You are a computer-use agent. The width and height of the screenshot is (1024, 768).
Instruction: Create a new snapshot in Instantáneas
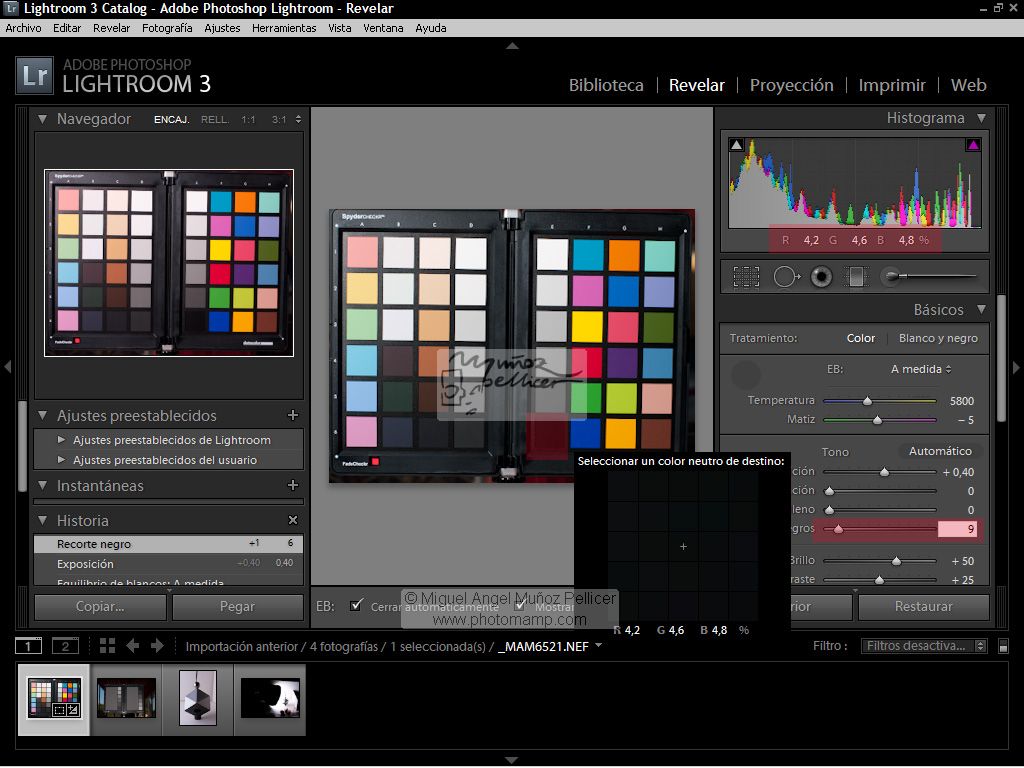tap(293, 485)
